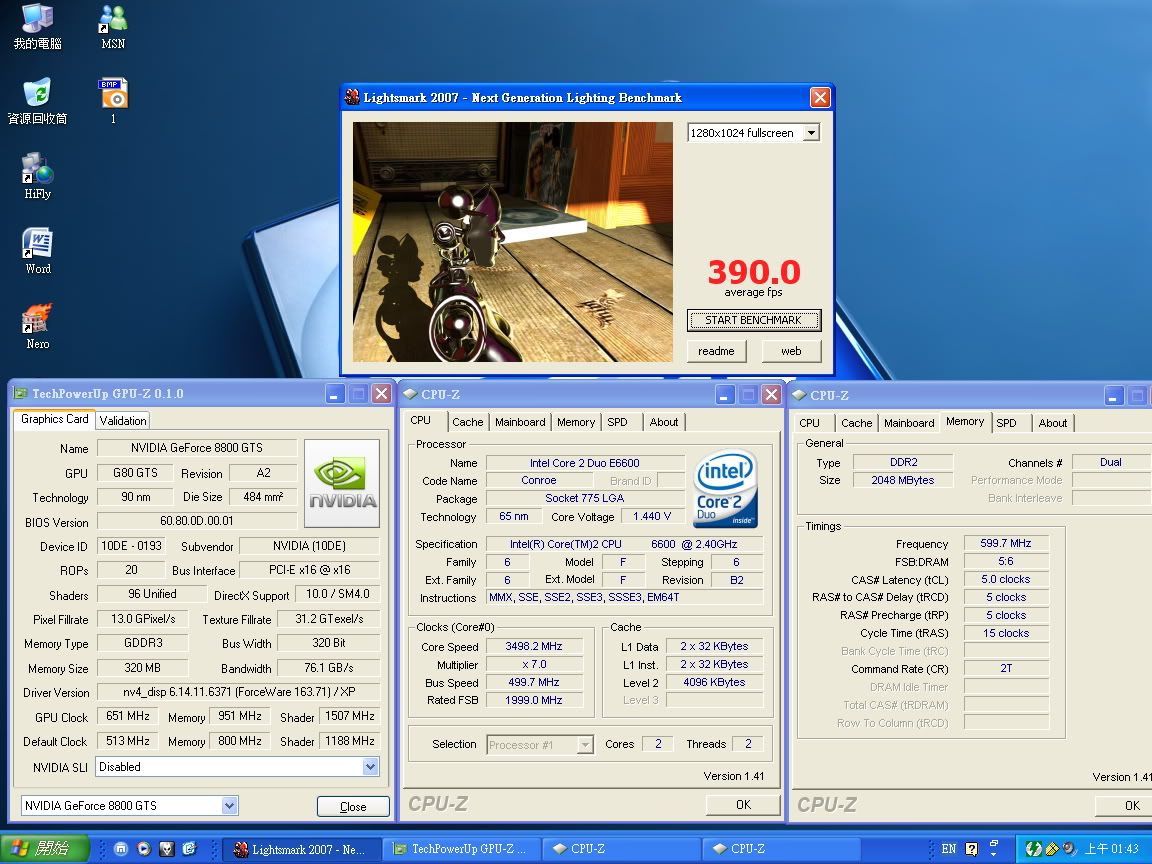Click the Close button in GPU-Z
This screenshot has height=864, width=1152.
click(353, 807)
